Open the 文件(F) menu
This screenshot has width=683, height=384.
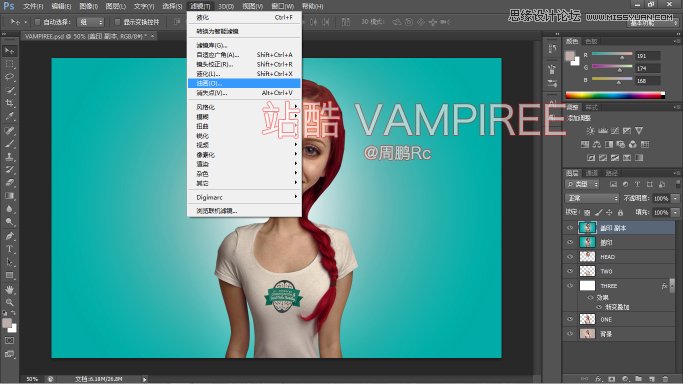pos(33,6)
